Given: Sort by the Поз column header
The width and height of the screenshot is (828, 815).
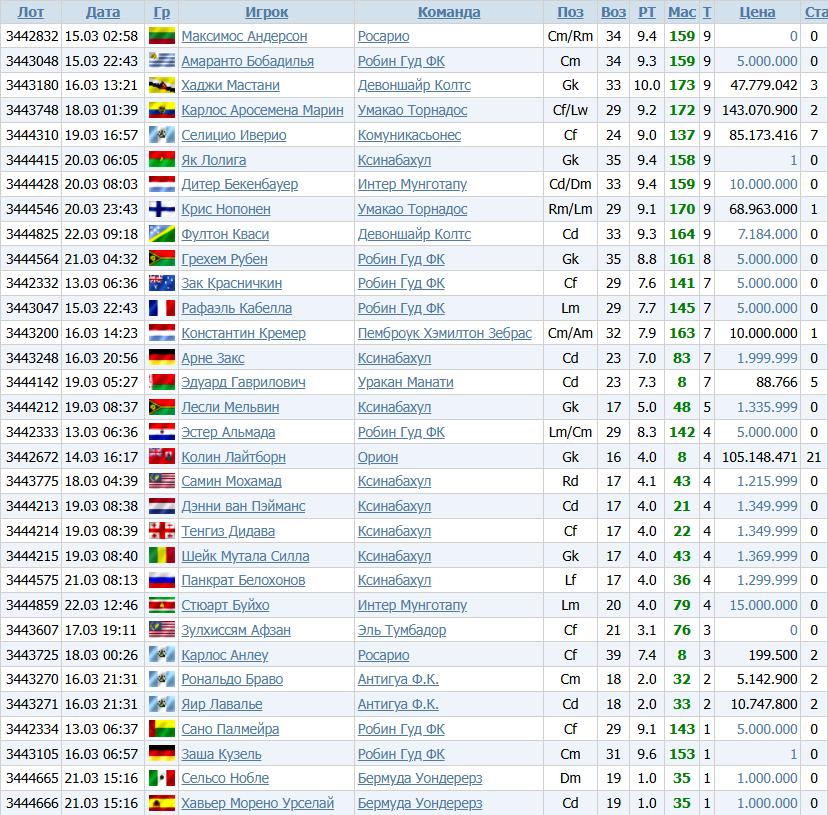Looking at the screenshot, I should coord(570,12).
